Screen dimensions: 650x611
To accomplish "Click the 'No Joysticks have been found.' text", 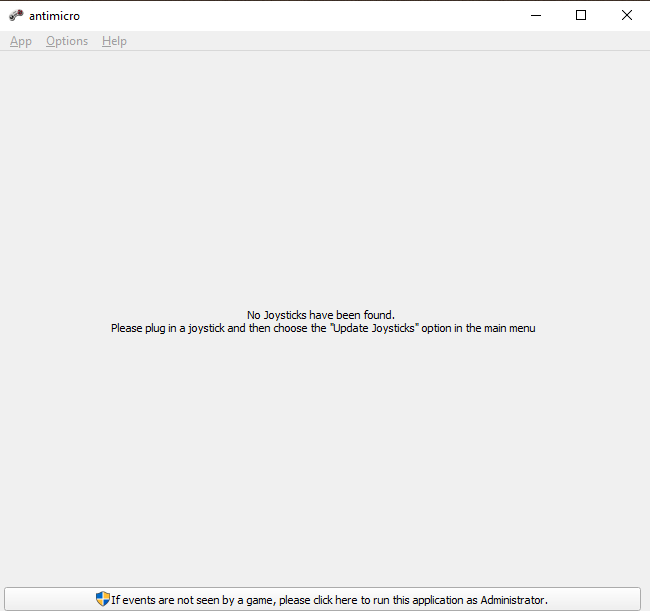I will [x=321, y=315].
